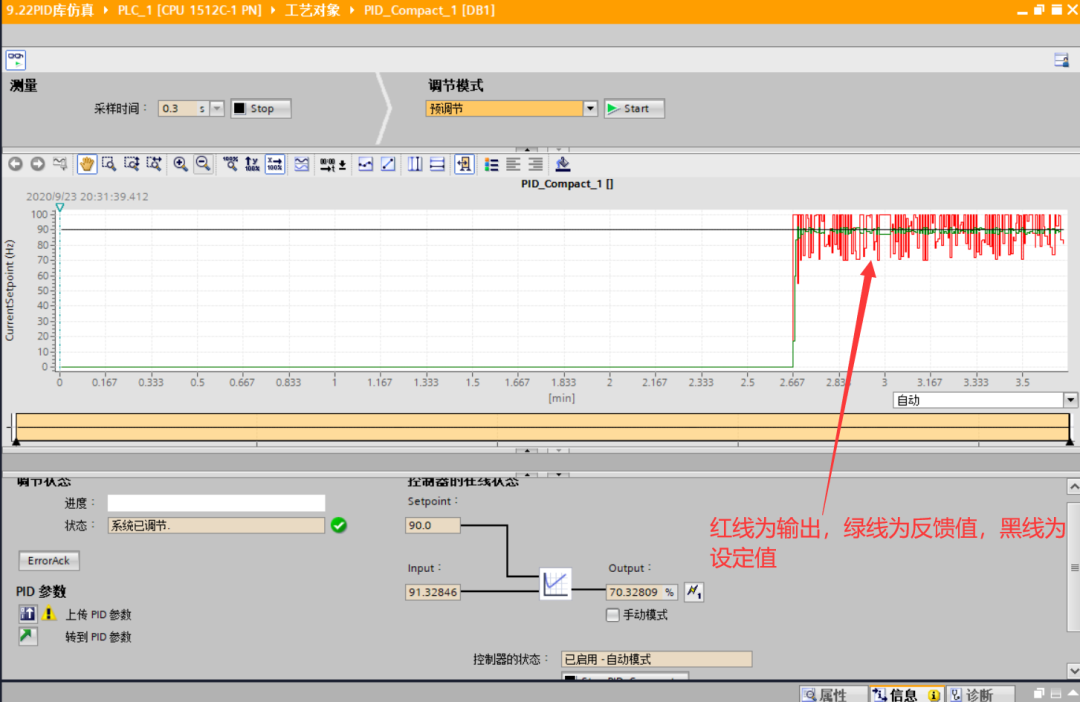Image resolution: width=1080 pixels, height=702 pixels.
Task: Click the 上传 PID 参数 label
Action: pos(98,615)
